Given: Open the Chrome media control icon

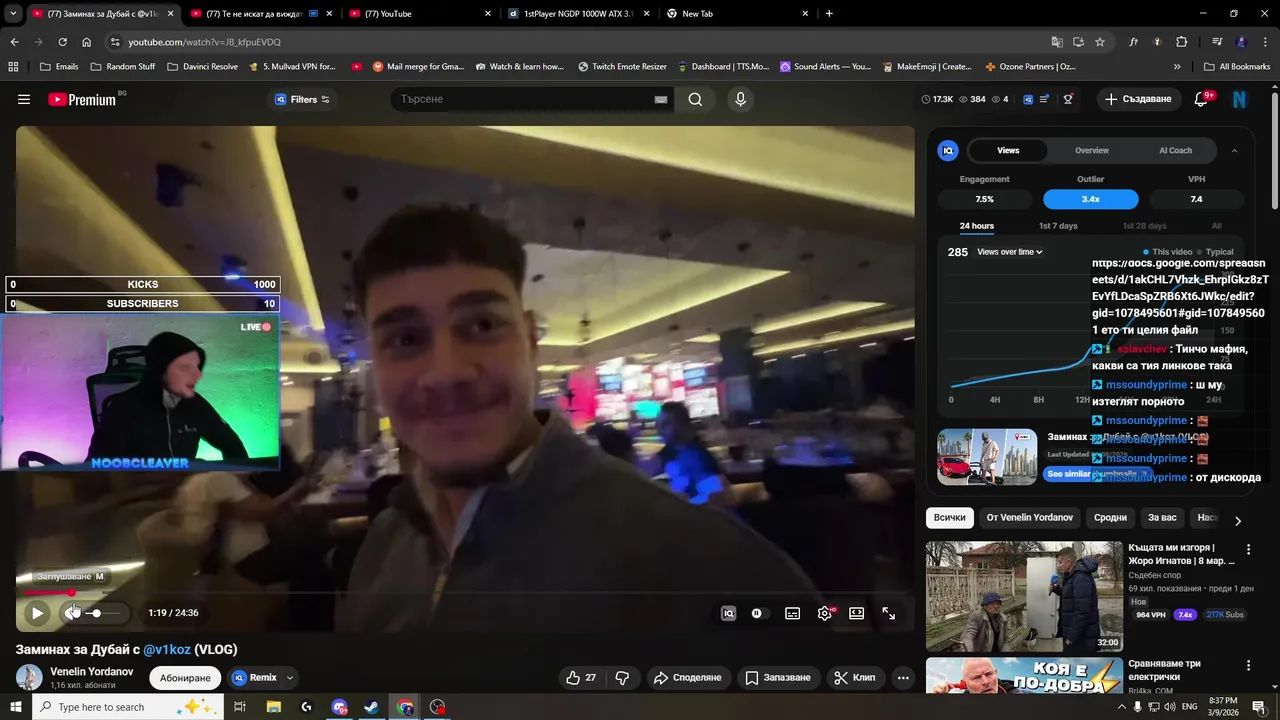Looking at the screenshot, I should [1217, 42].
